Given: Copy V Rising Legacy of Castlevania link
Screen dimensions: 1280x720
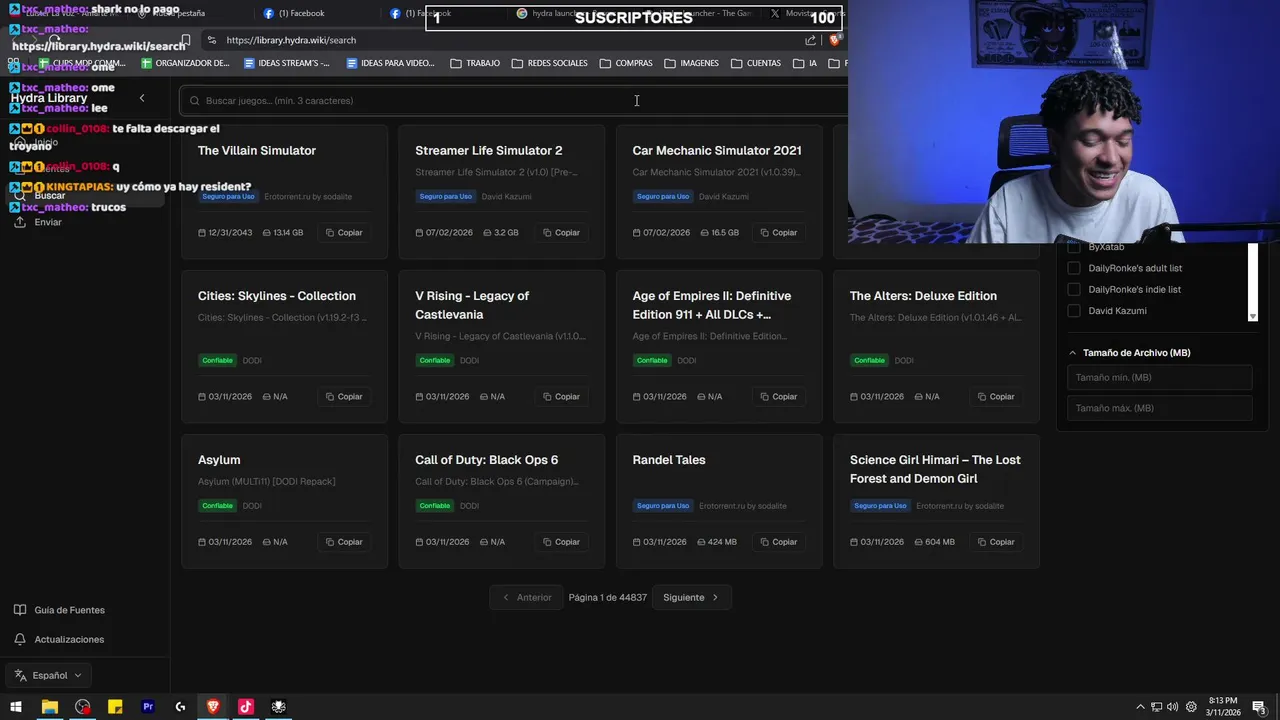Looking at the screenshot, I should pyautogui.click(x=561, y=396).
